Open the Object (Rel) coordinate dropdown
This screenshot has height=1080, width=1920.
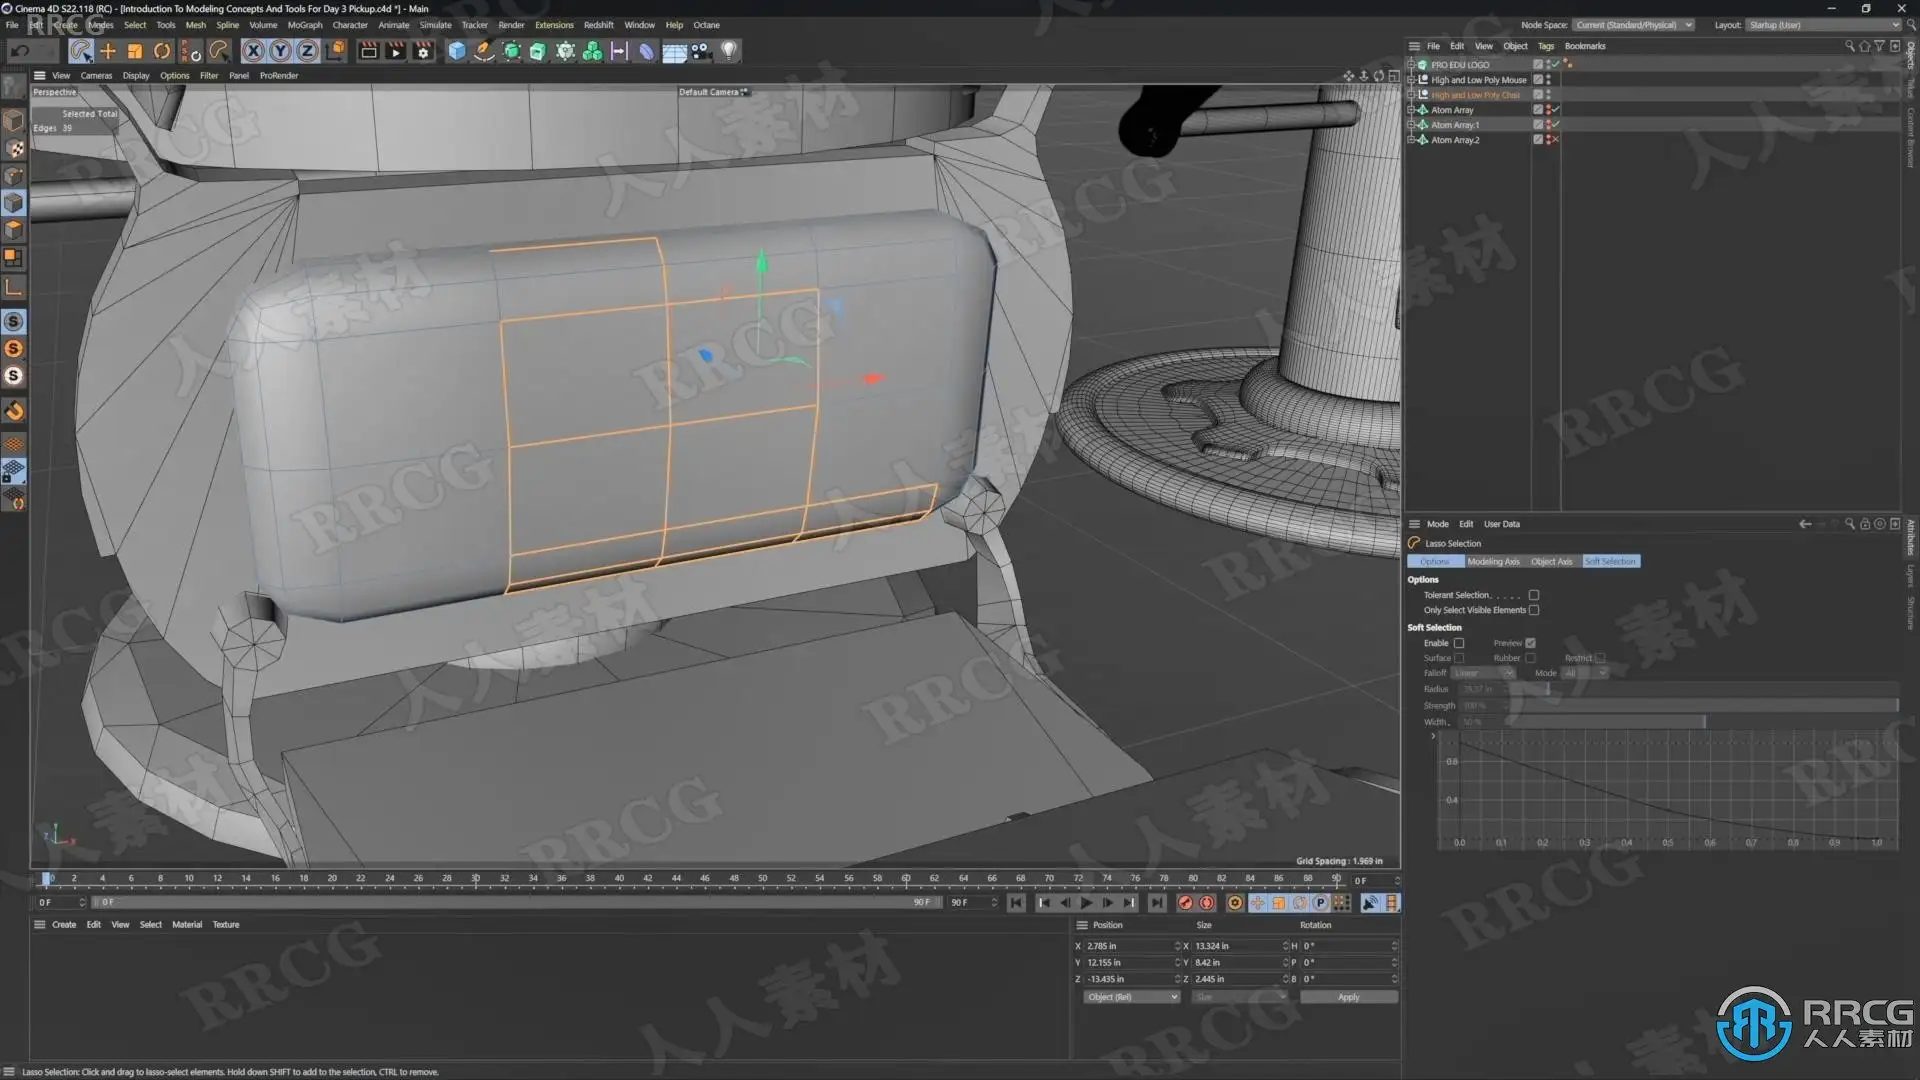tap(1132, 997)
